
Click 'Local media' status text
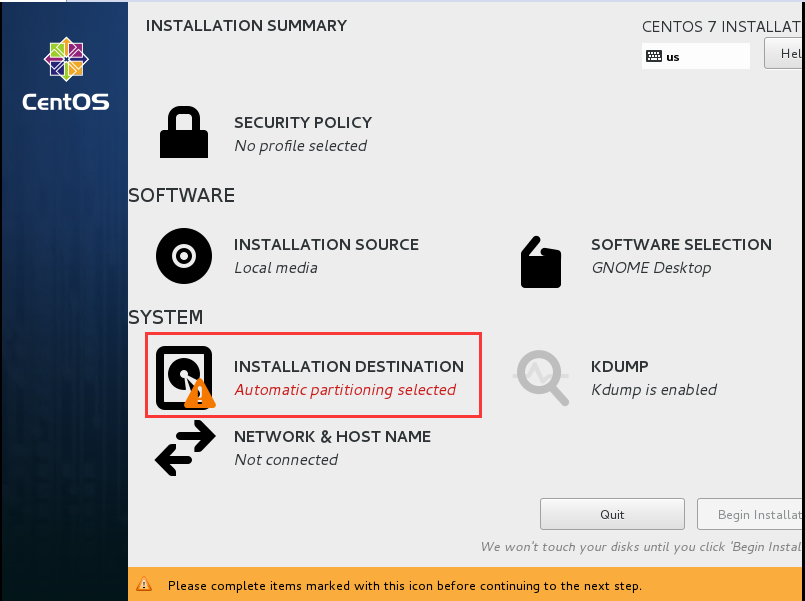(276, 268)
